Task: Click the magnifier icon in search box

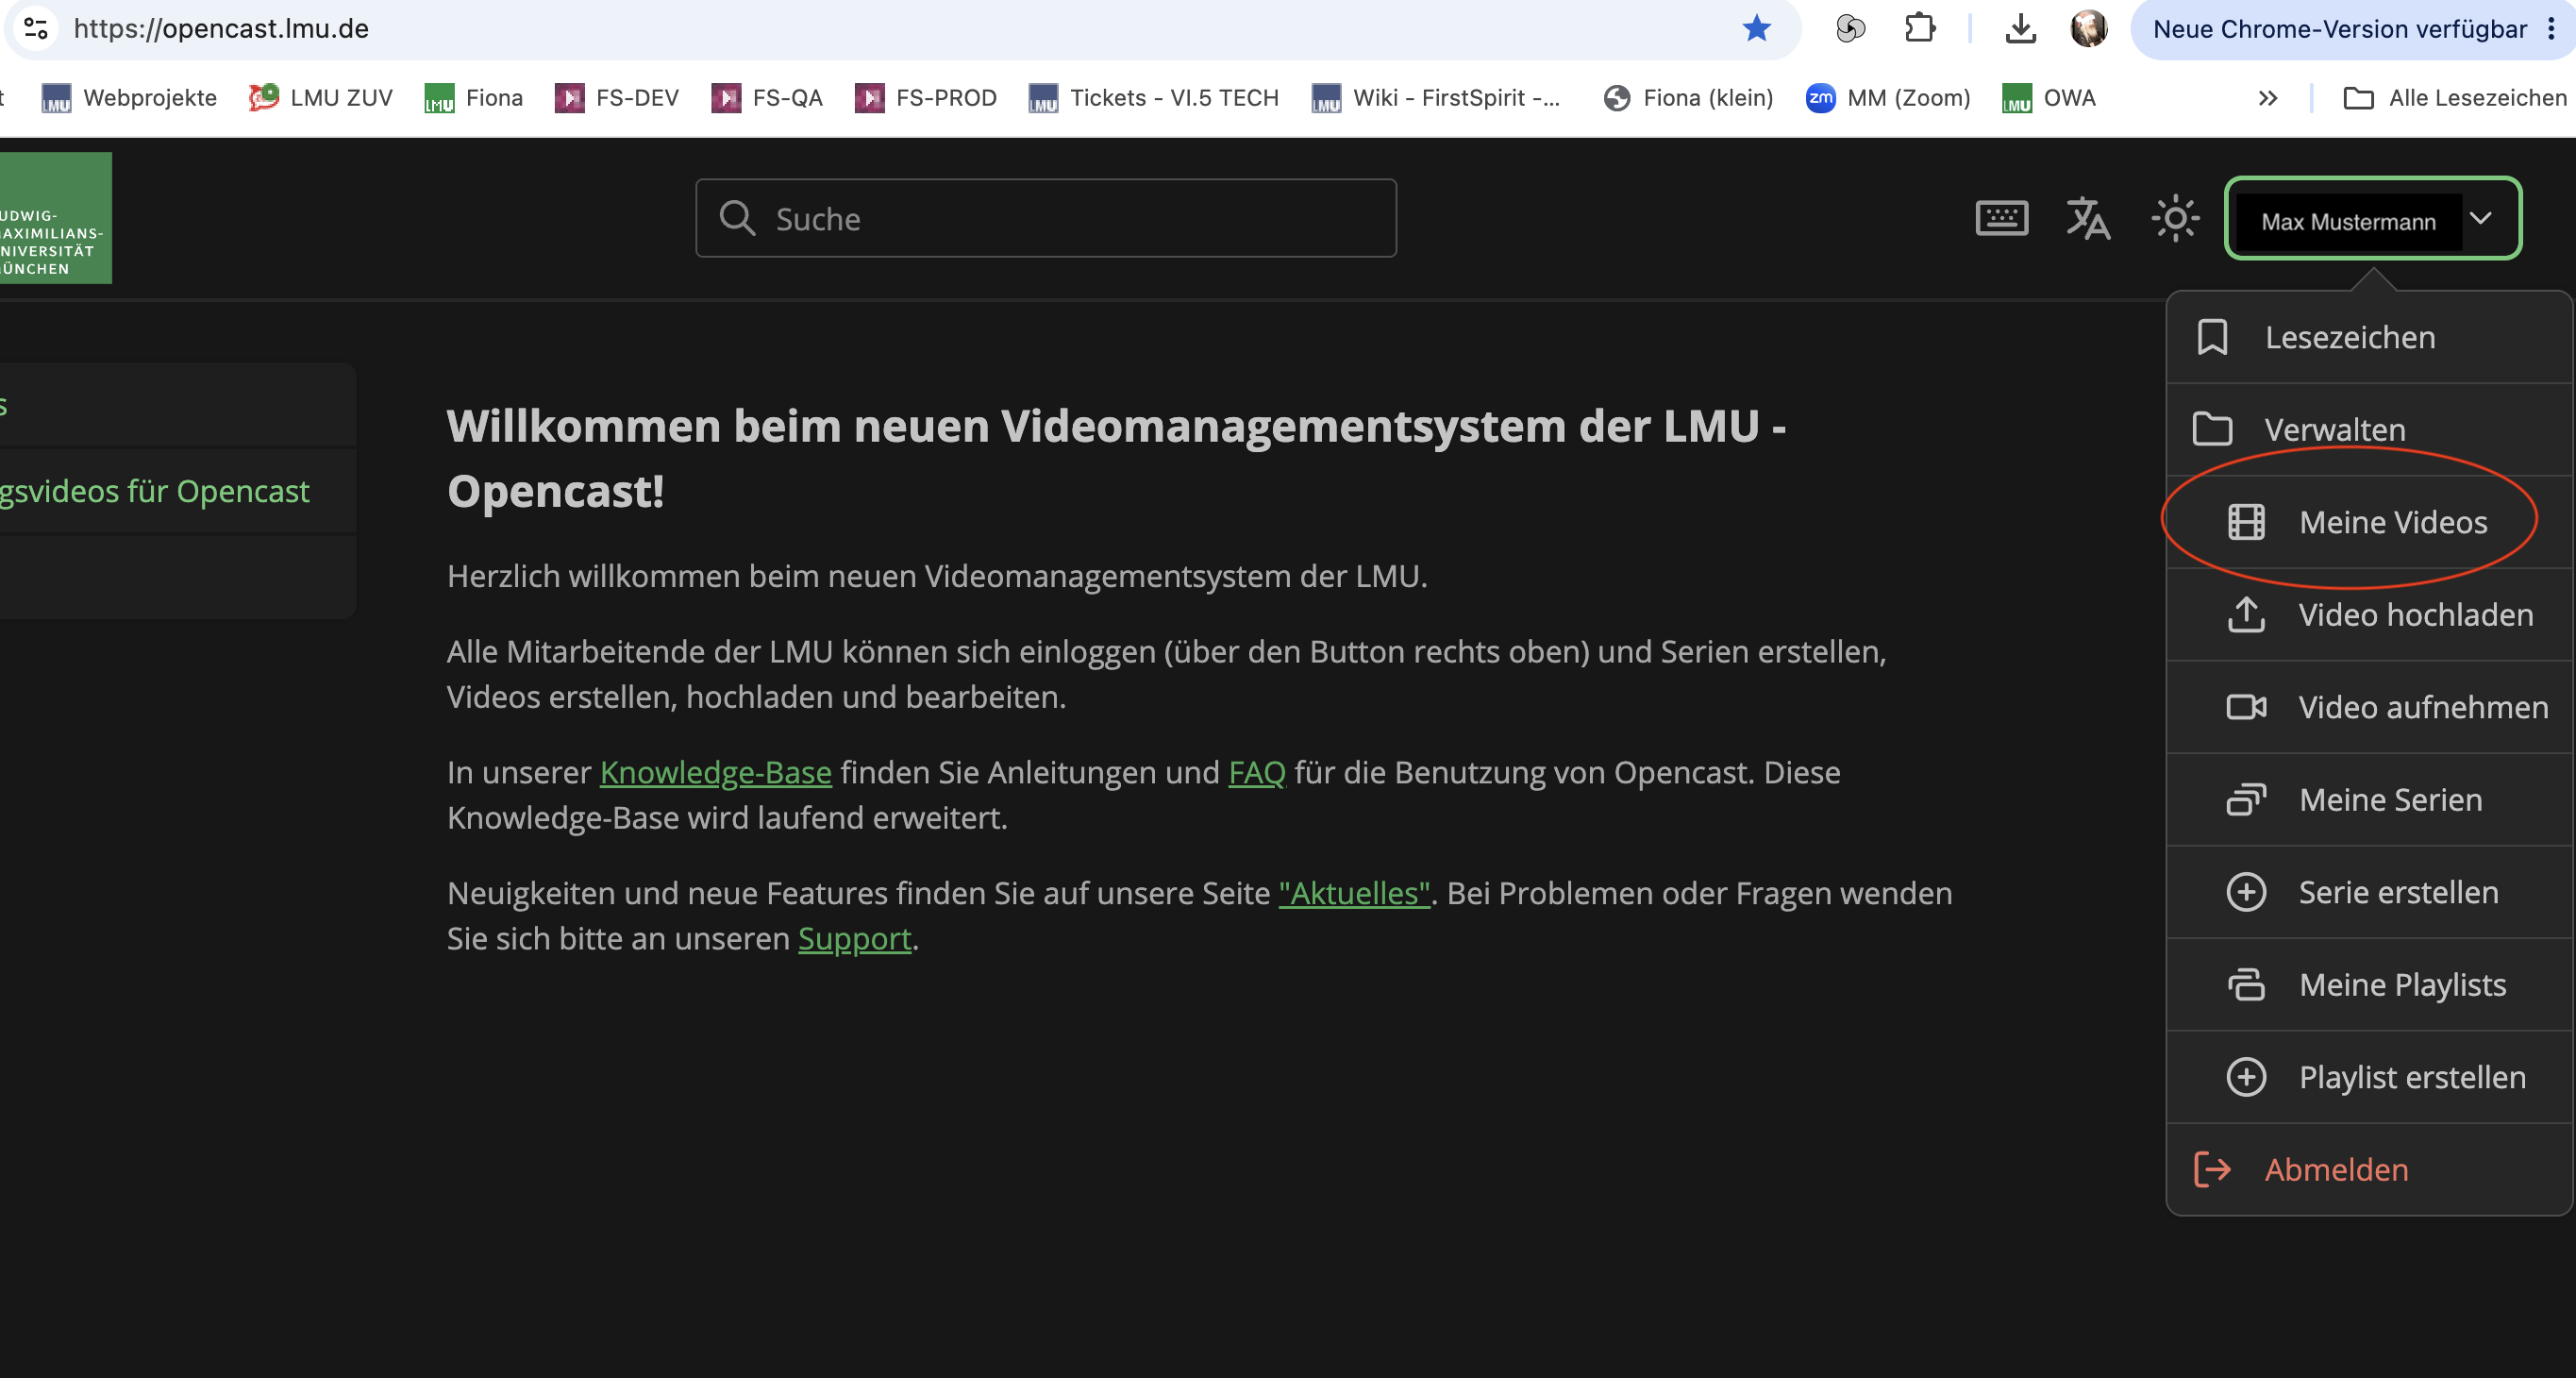Action: point(738,218)
